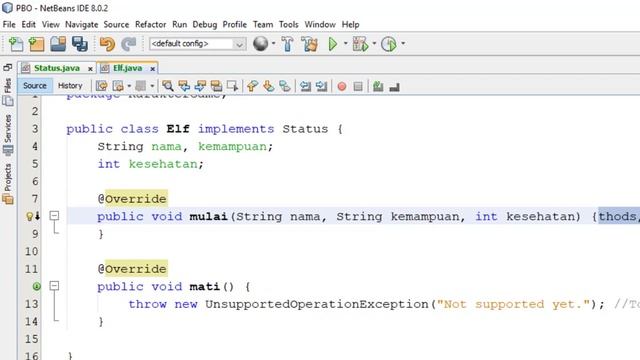Viewport: 640px width, 360px height.
Task: Click the Toggle Bookmark icon
Action: click(285, 86)
